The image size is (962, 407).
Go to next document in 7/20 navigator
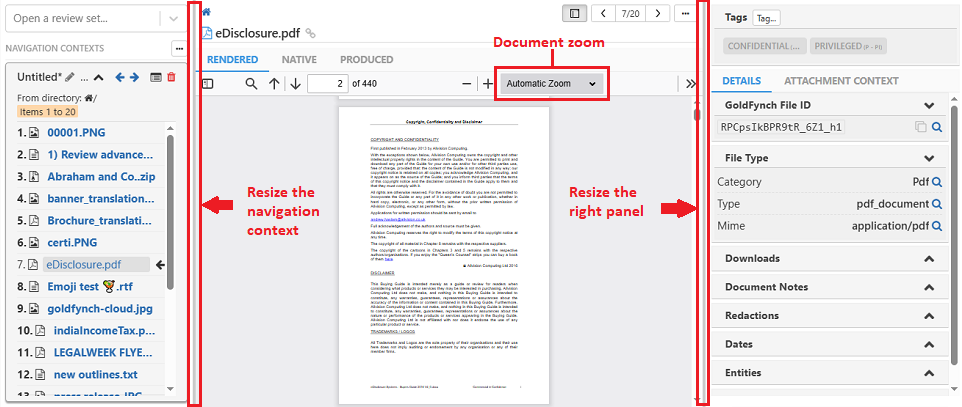[658, 13]
